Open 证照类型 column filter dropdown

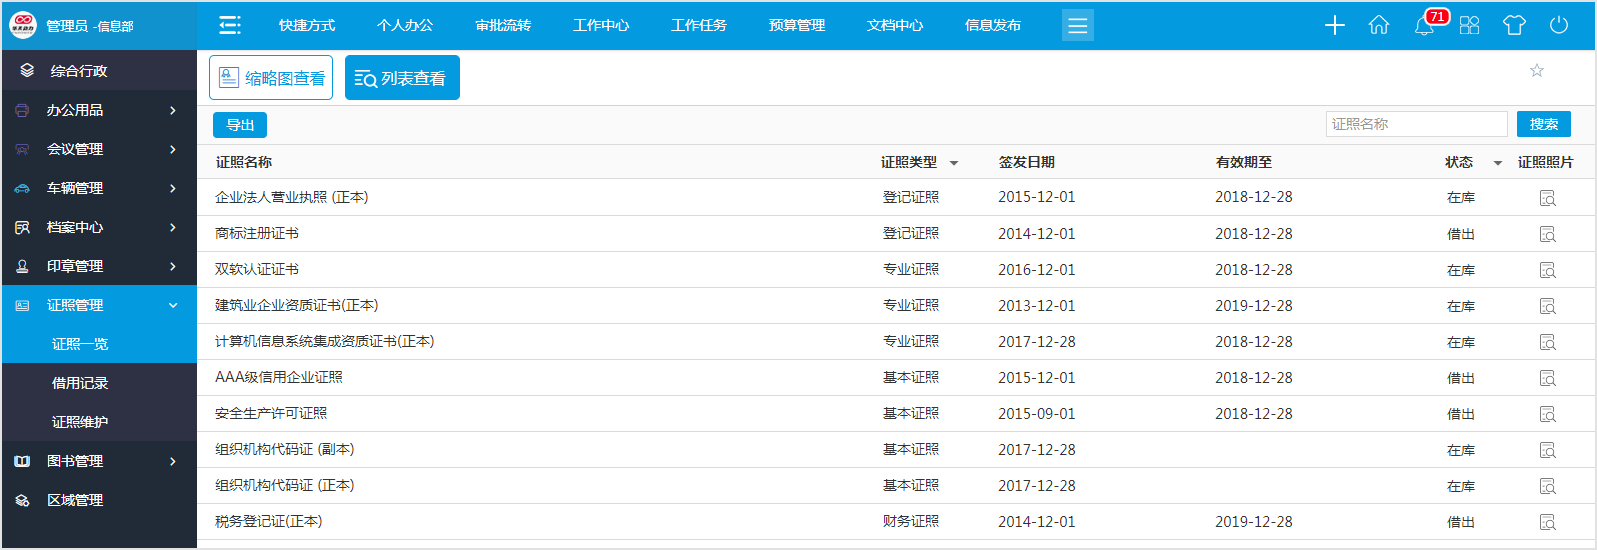(x=954, y=163)
